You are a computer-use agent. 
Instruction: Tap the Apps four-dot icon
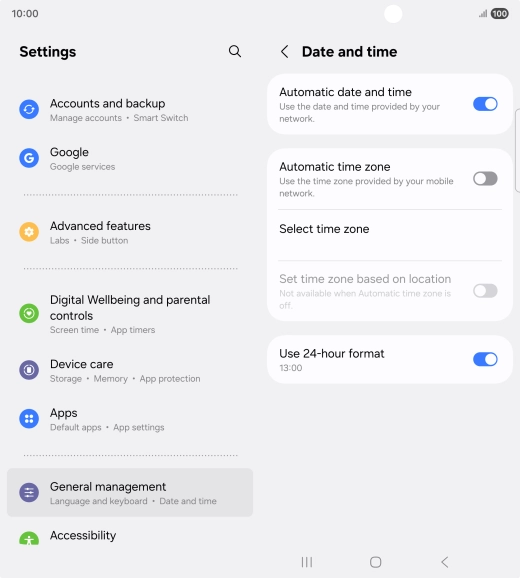click(29, 419)
